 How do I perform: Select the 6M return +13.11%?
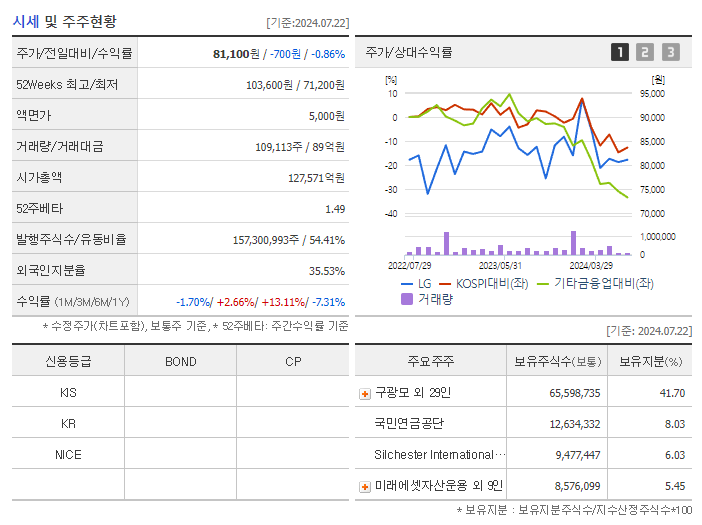click(283, 303)
